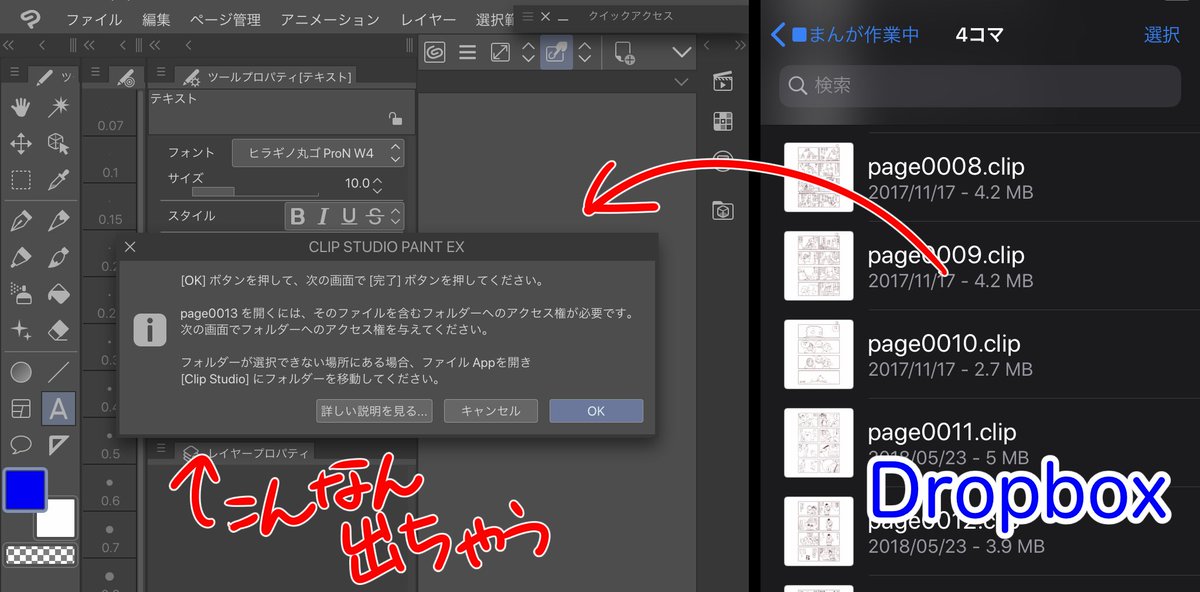Toggle Underline text style

coord(349,216)
